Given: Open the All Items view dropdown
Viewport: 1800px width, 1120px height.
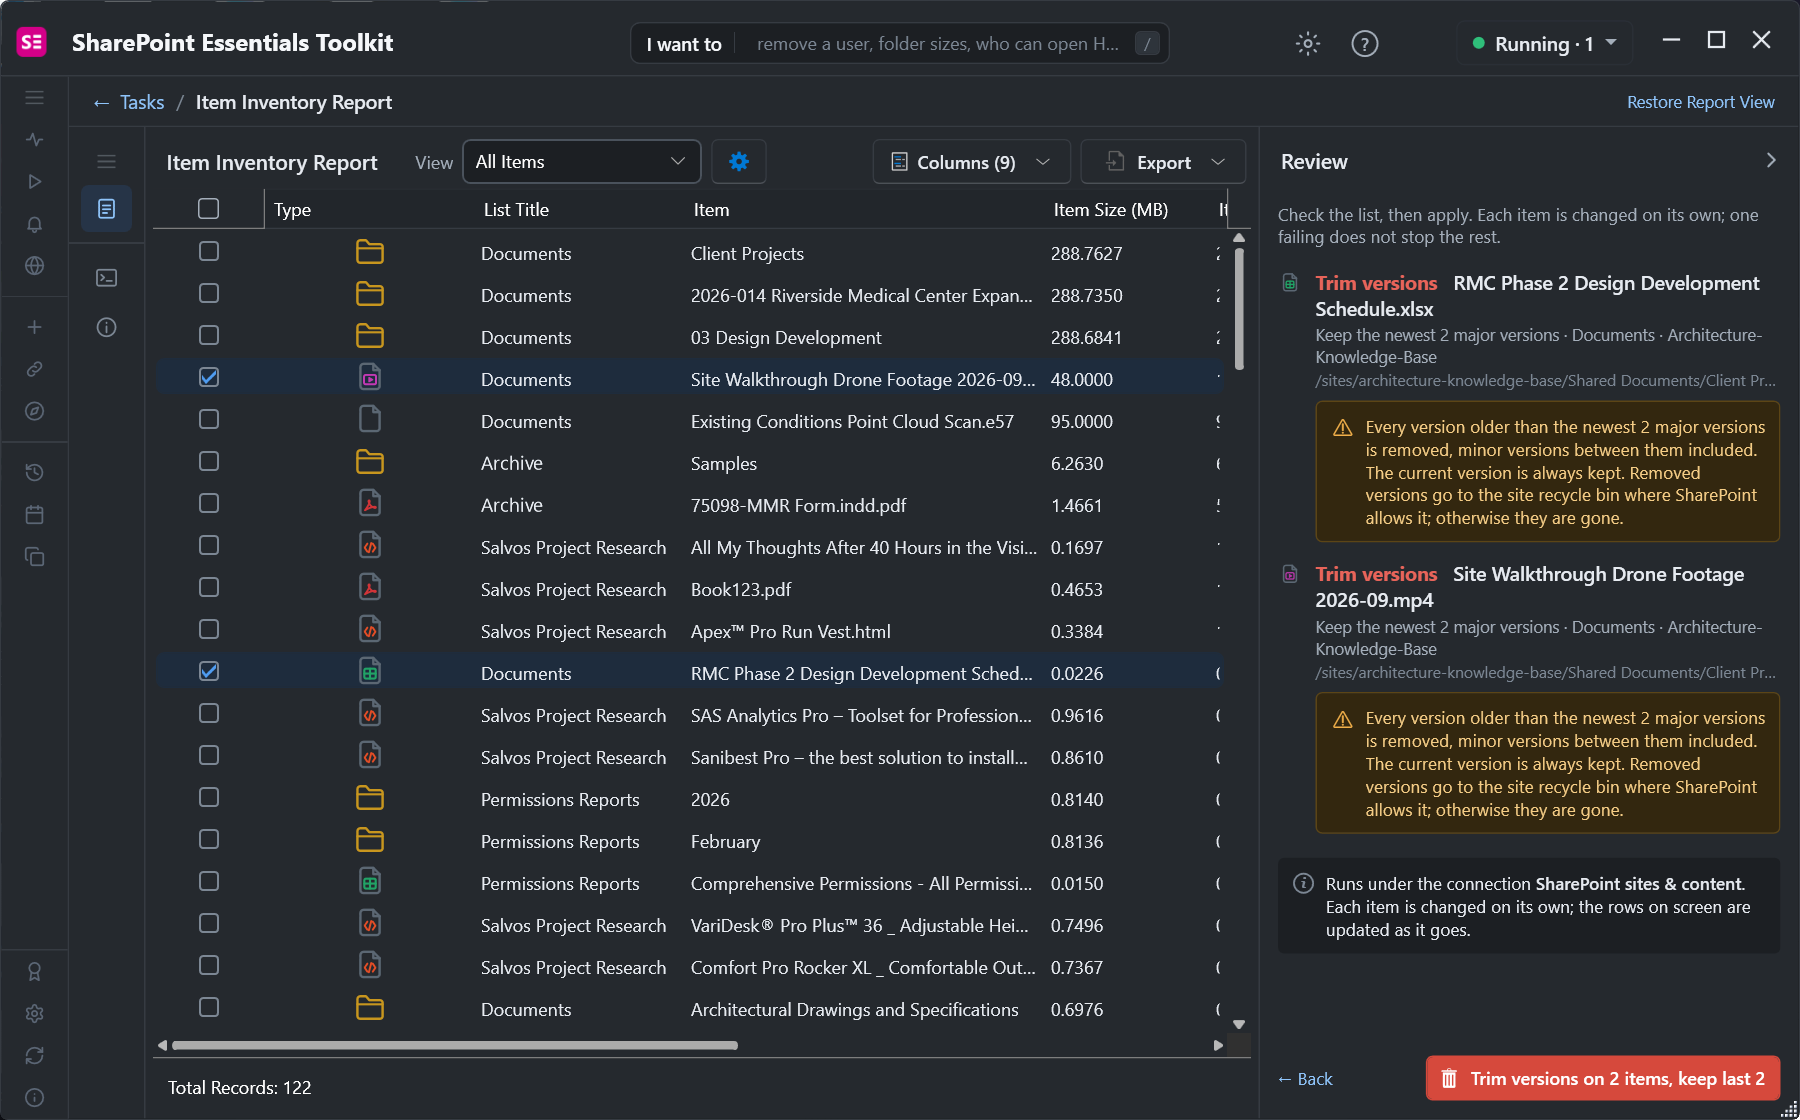Looking at the screenshot, I should point(581,161).
